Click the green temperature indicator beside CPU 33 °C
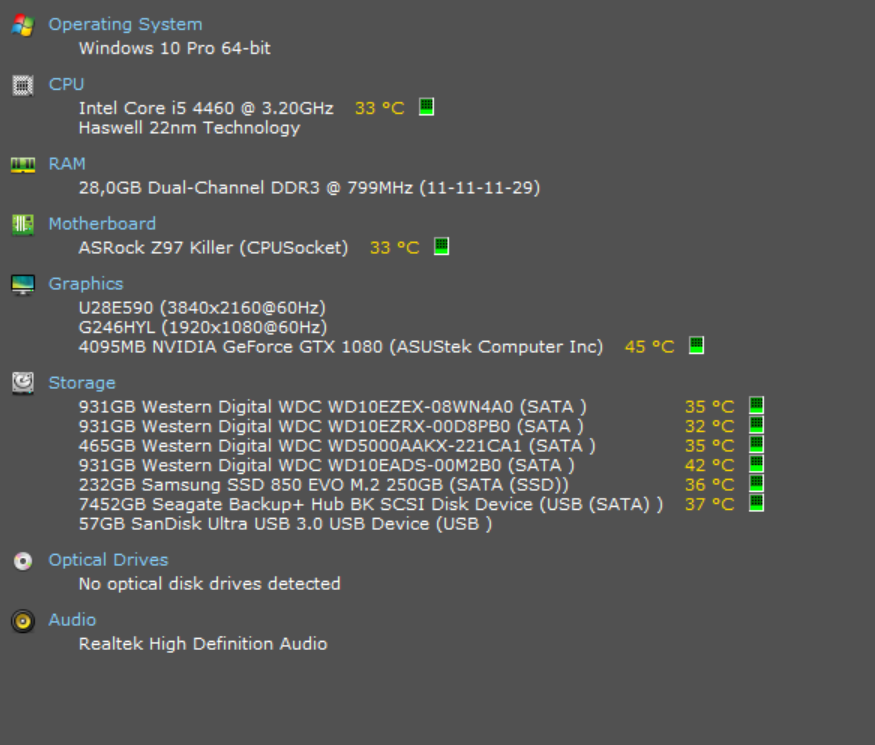This screenshot has width=875, height=745. click(426, 107)
